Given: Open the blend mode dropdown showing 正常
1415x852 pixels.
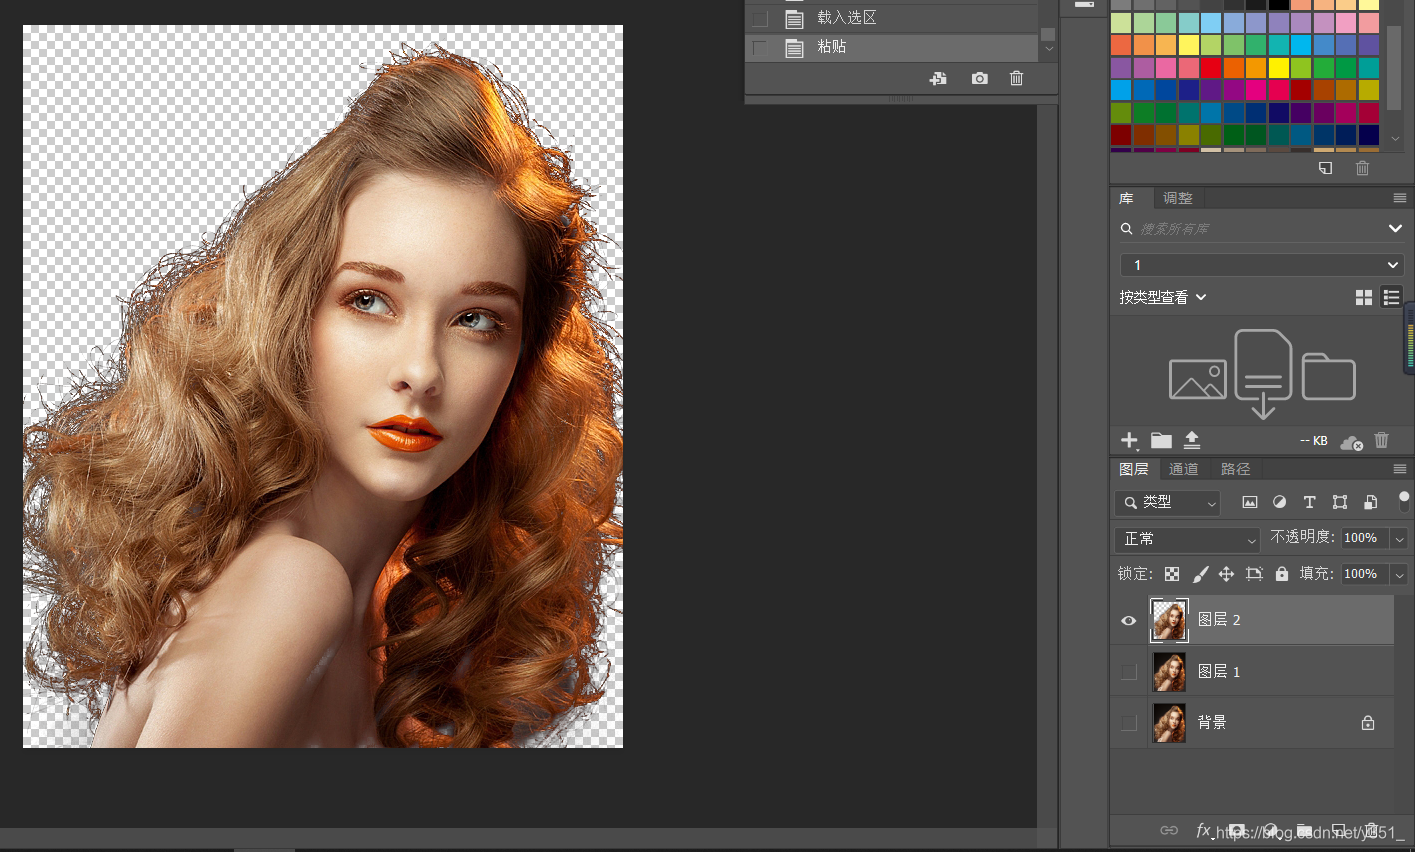Looking at the screenshot, I should tap(1187, 539).
